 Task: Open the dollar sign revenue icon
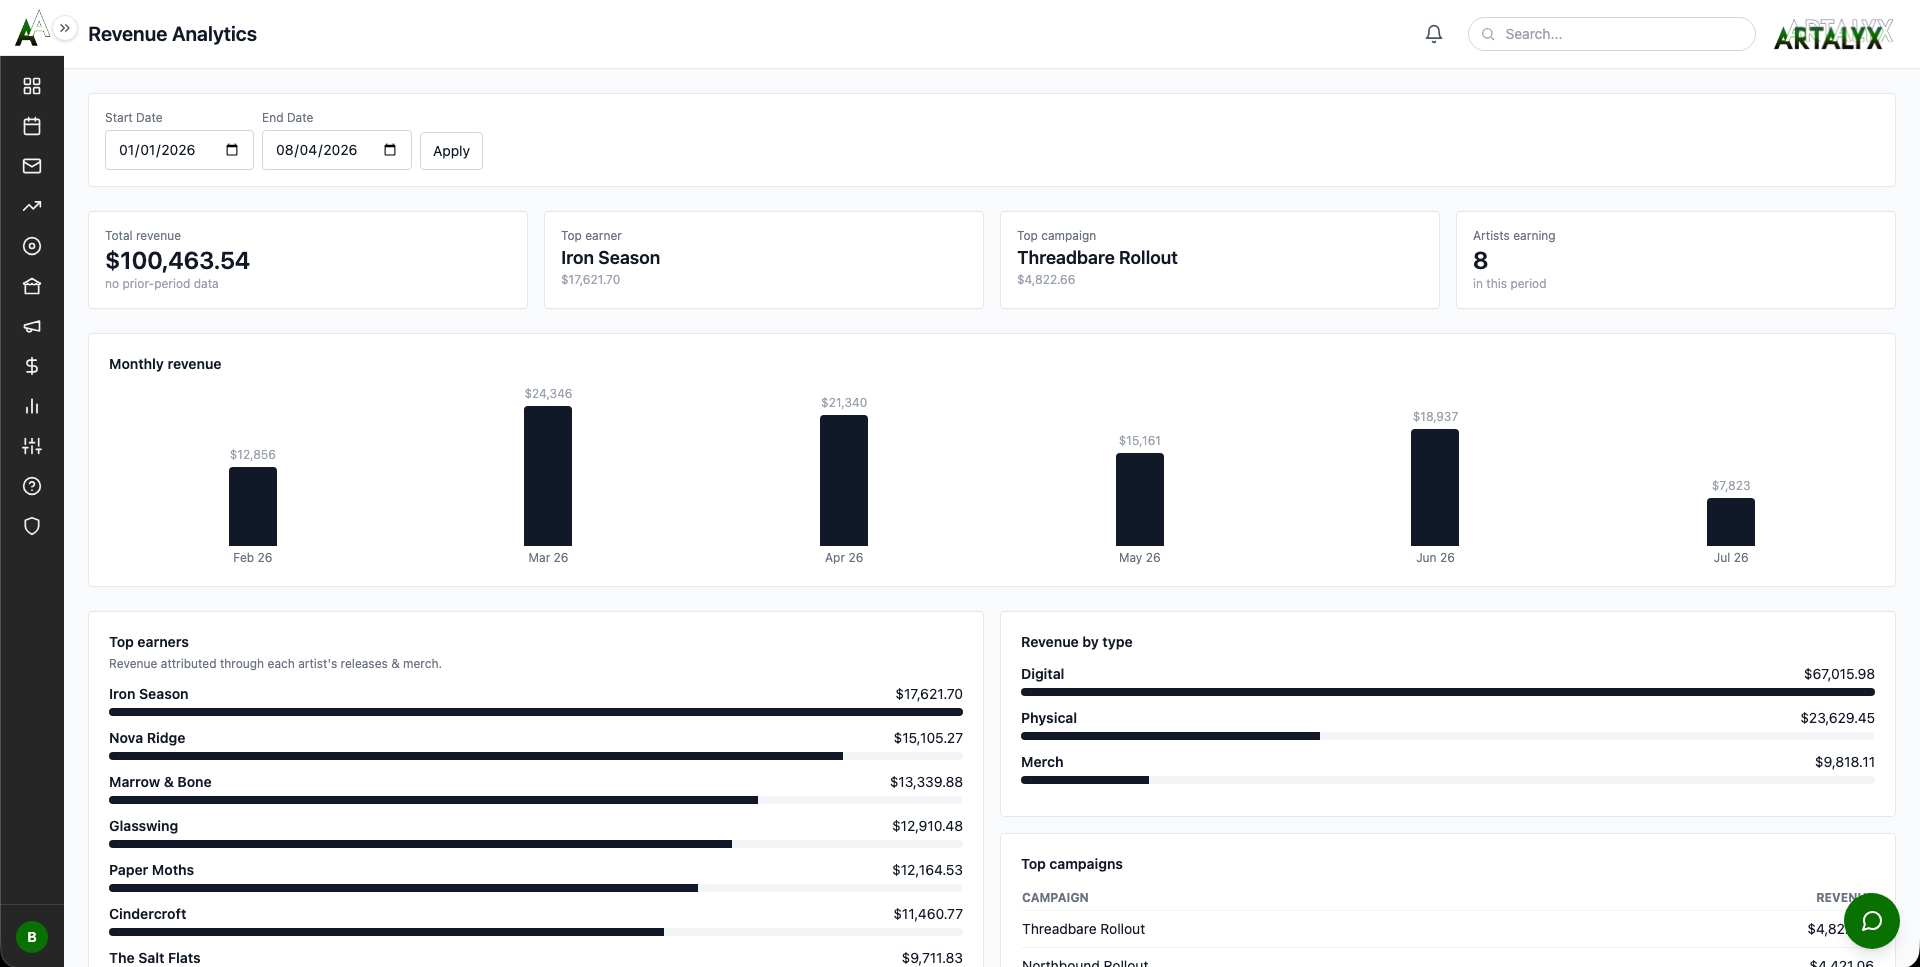32,366
